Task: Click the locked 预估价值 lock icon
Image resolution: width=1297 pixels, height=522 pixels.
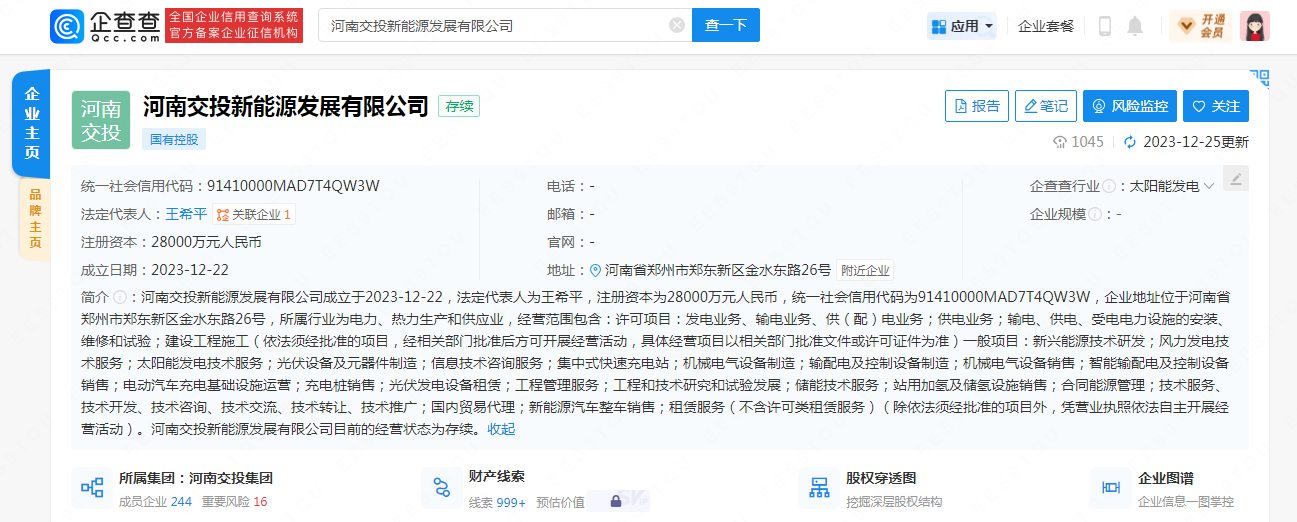Action: tap(616, 501)
